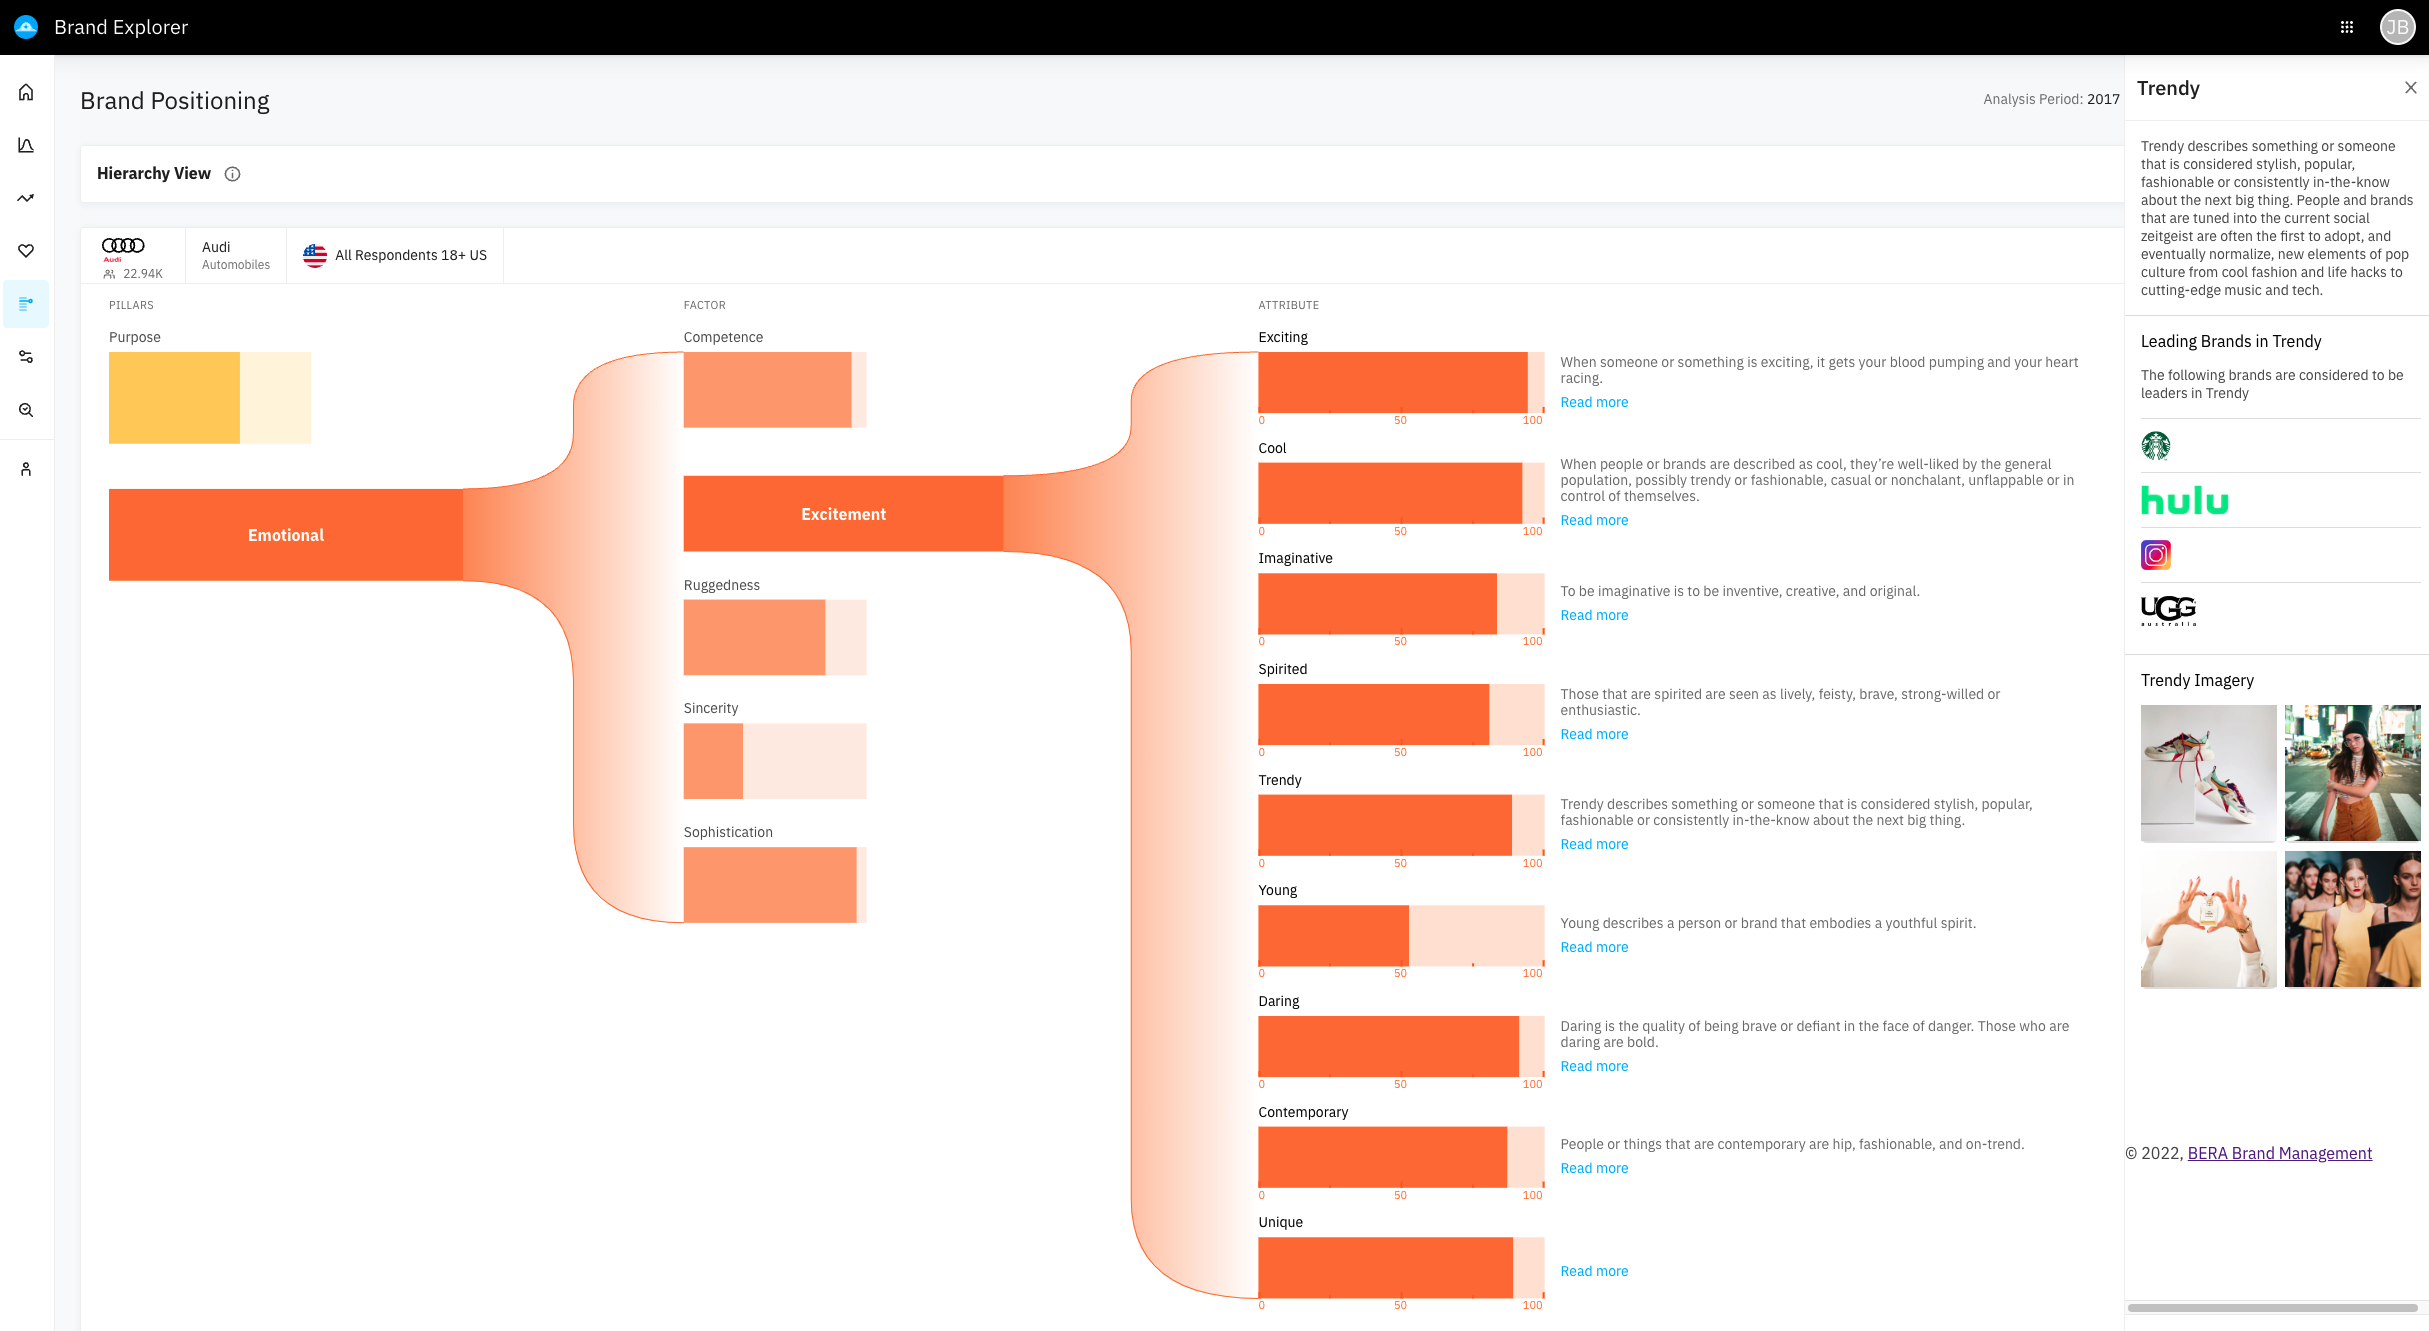Open the trend line sidebar icon

[26, 198]
